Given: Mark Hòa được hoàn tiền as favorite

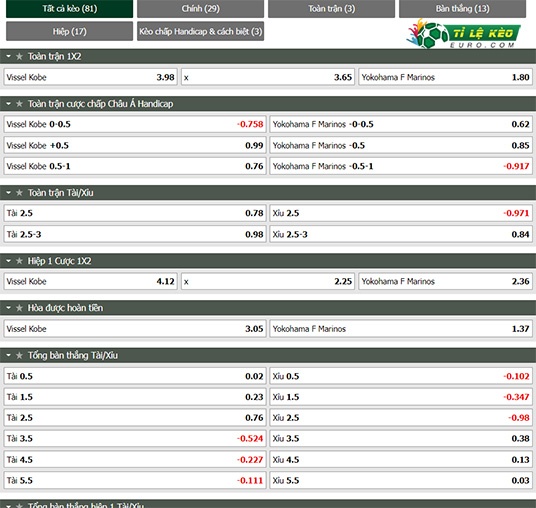Looking at the screenshot, I should point(19,308).
